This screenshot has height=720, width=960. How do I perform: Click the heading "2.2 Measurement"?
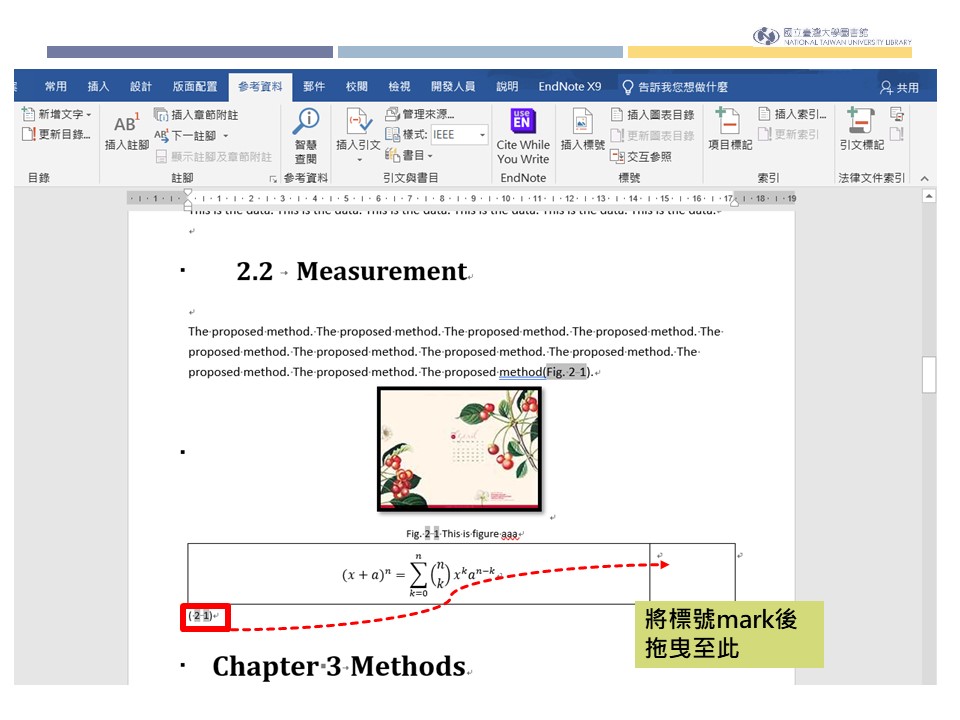[352, 271]
